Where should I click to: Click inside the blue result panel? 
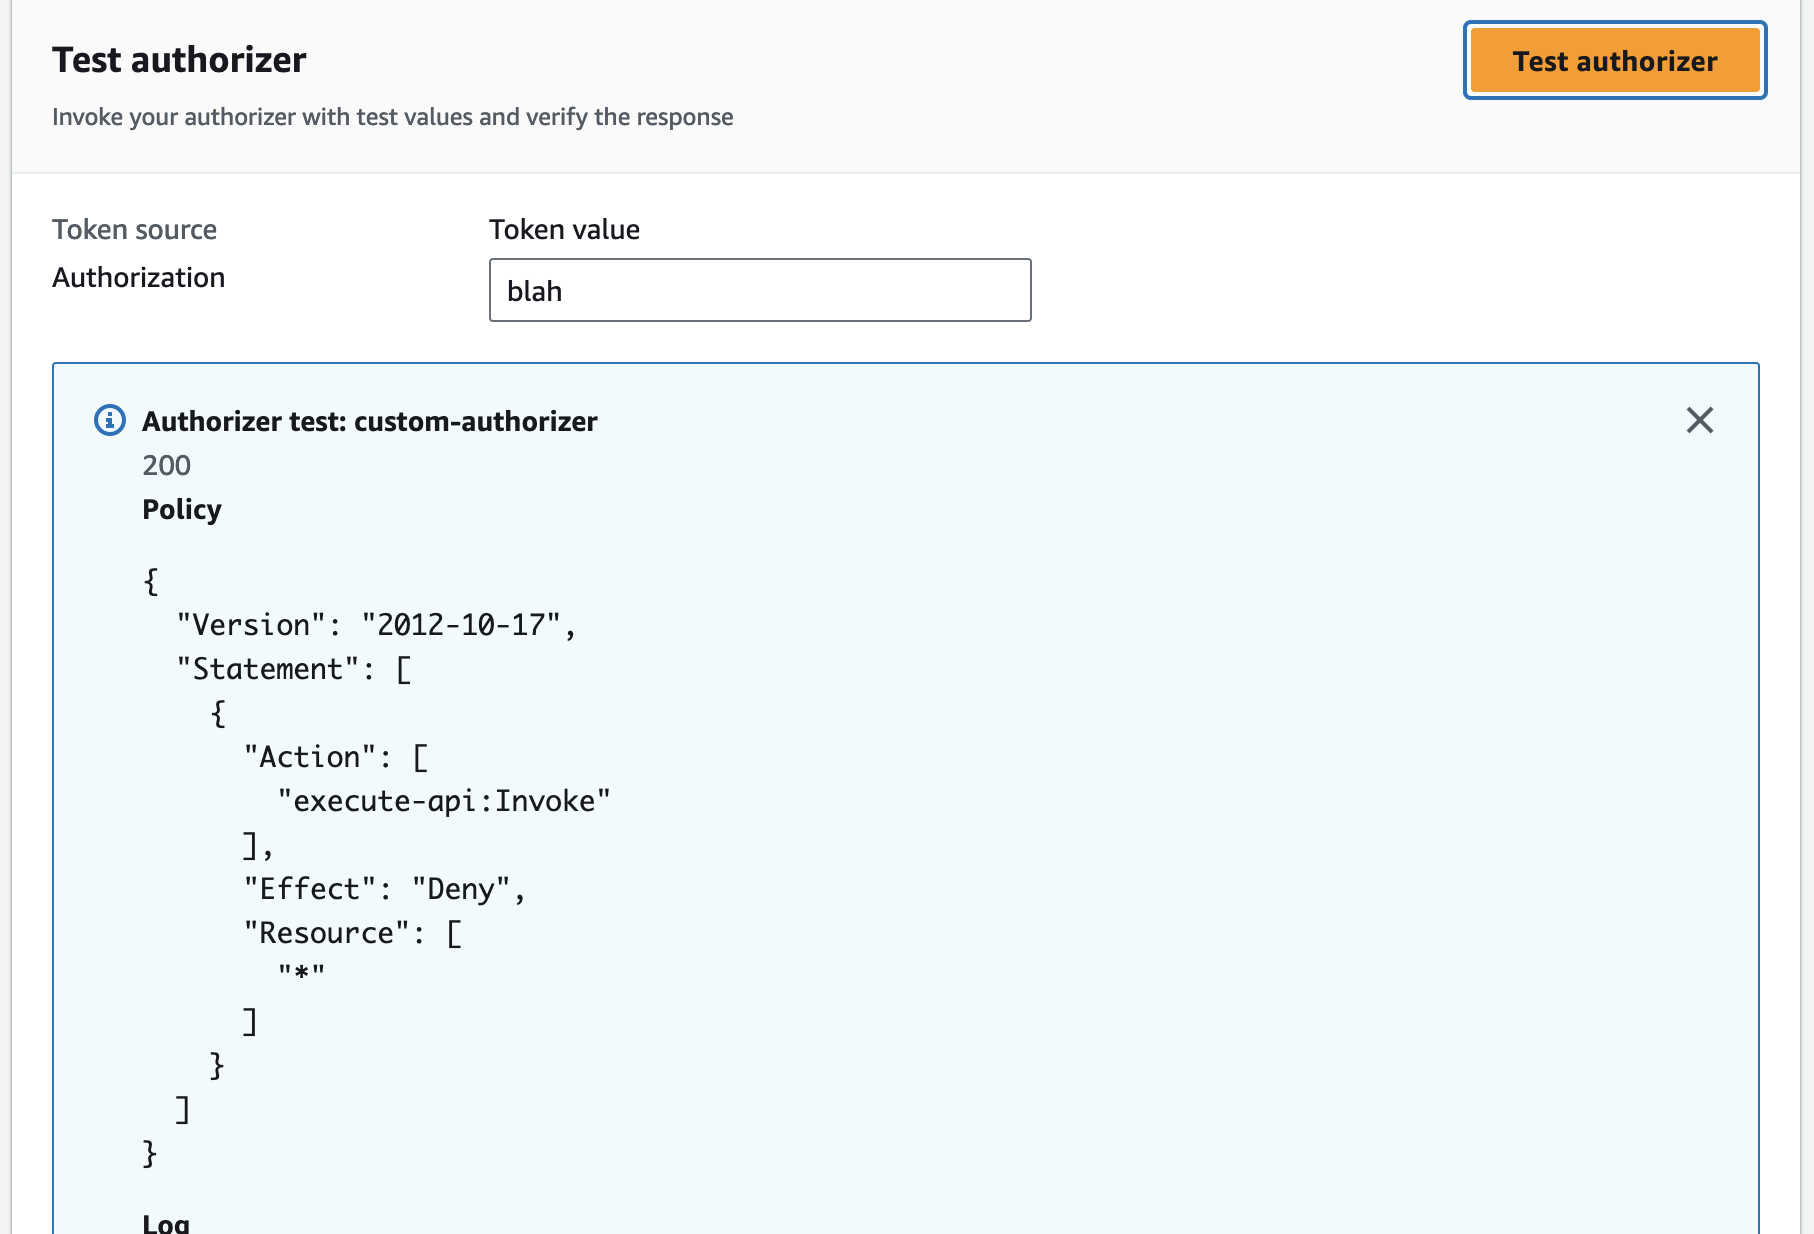click(1100, 700)
